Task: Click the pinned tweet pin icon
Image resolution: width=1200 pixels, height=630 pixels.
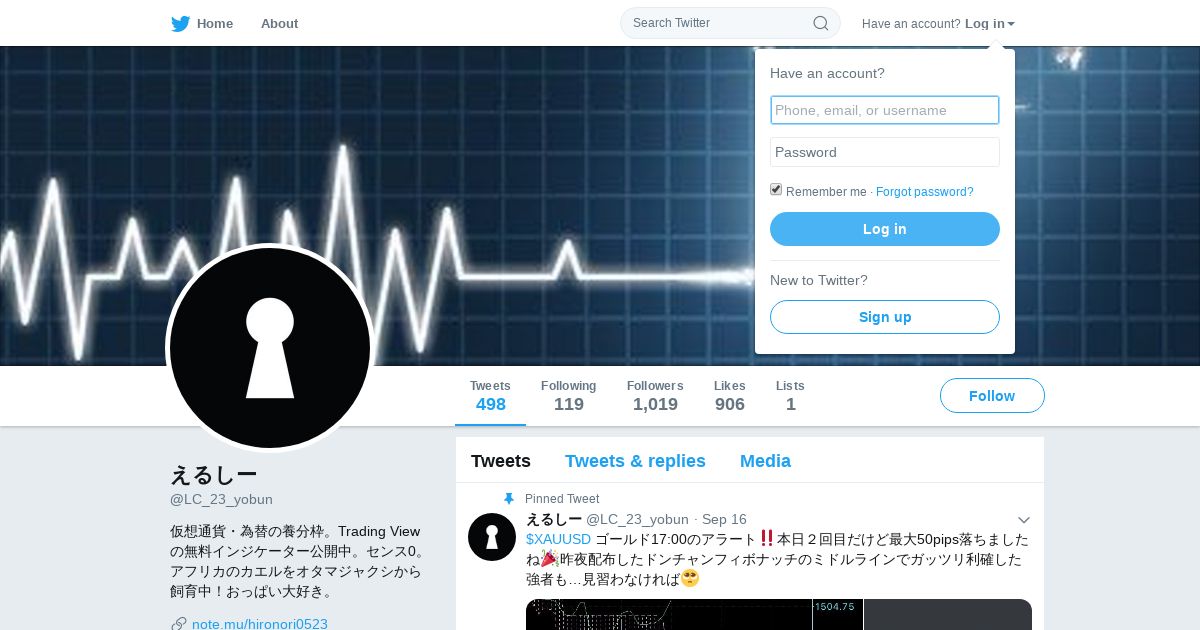Action: point(509,498)
